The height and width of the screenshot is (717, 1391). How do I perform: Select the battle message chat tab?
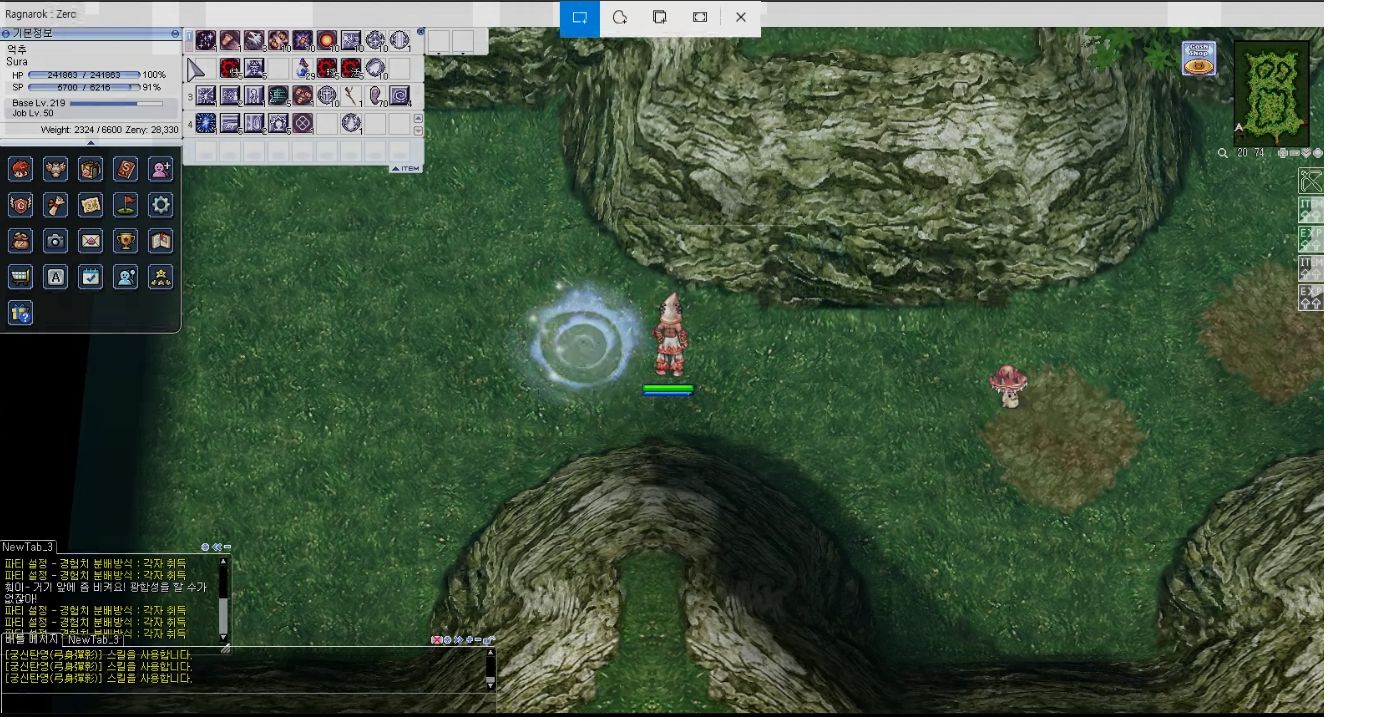30,640
